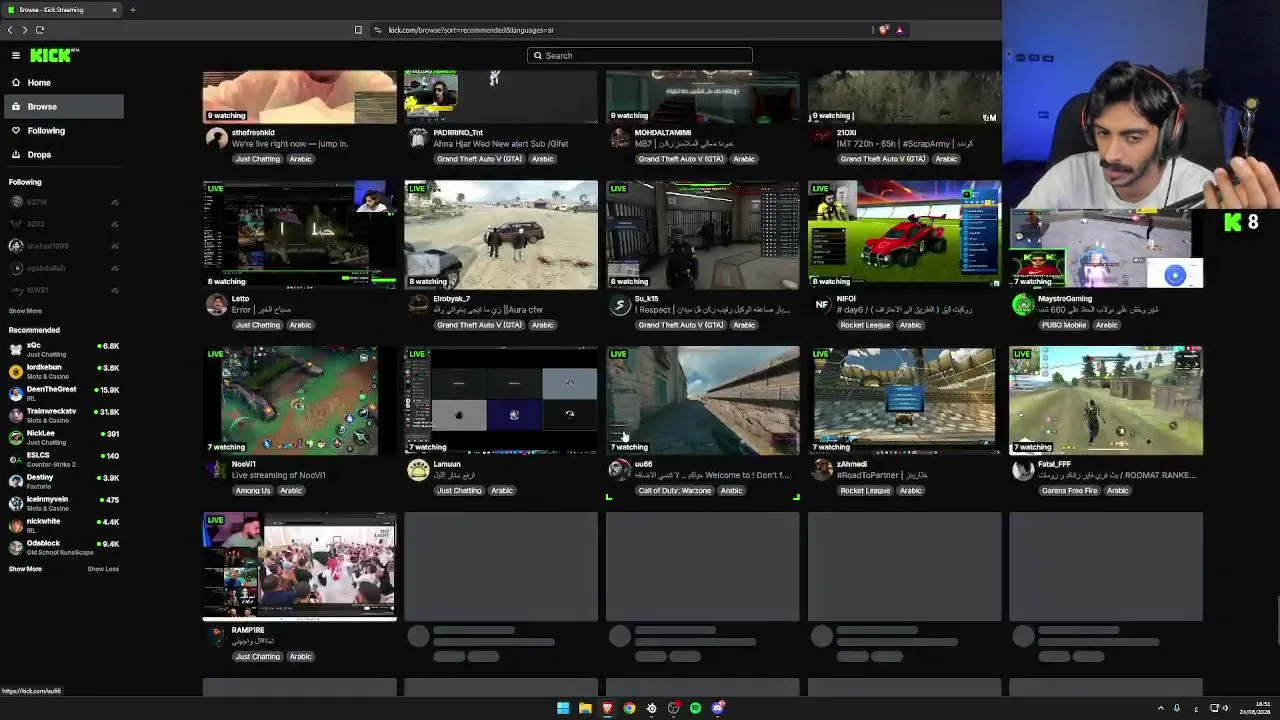Open Brave browser from the taskbar
The height and width of the screenshot is (720, 1280).
click(607, 708)
